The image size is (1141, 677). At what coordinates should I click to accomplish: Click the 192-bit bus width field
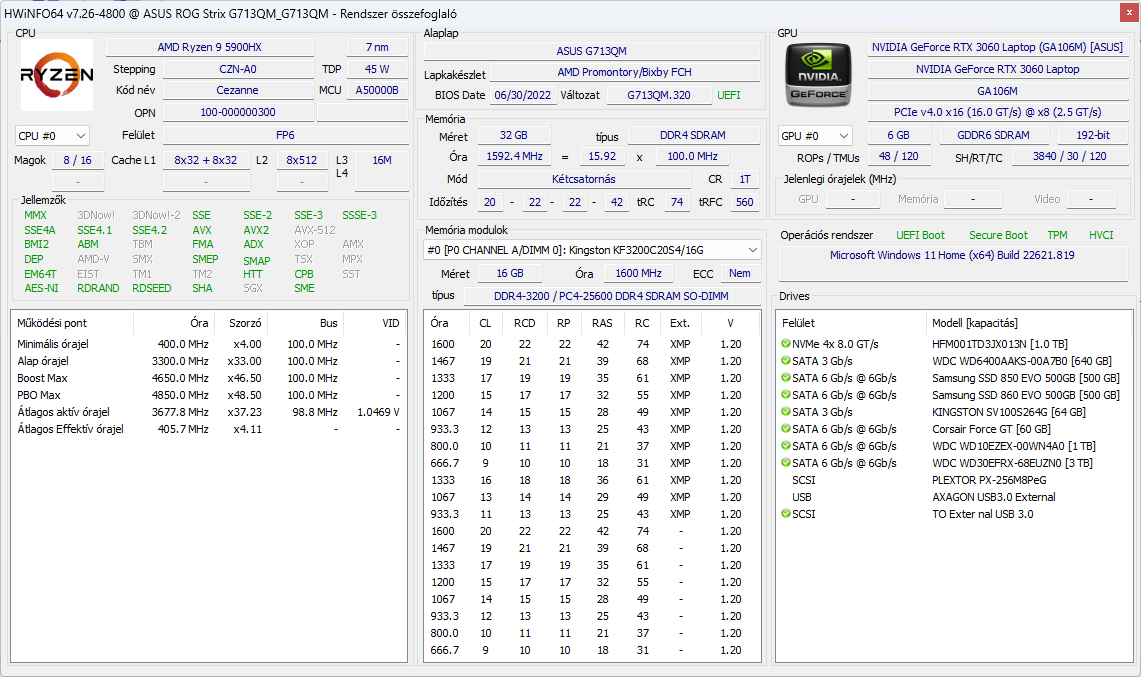(1092, 135)
